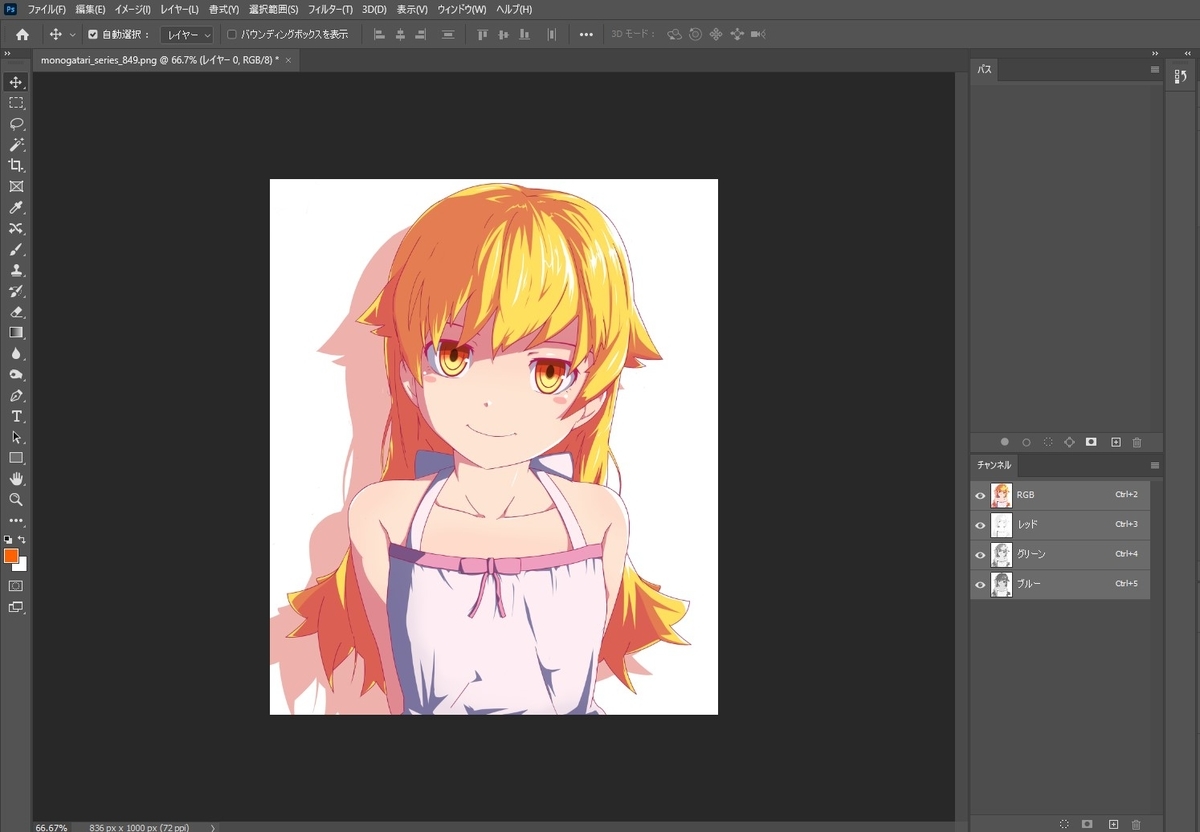
Task: Open the 選択範囲(S) menu
Action: [x=274, y=9]
